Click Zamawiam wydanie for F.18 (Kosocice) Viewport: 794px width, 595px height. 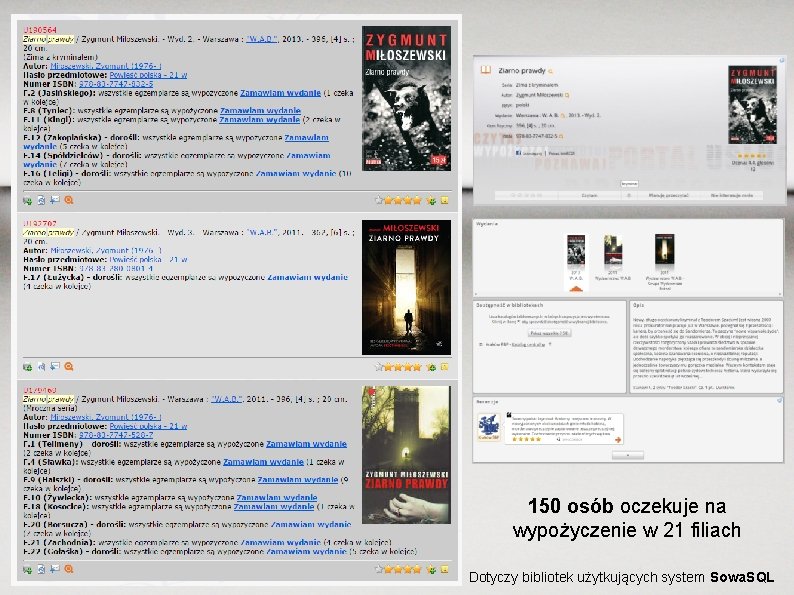(274, 506)
